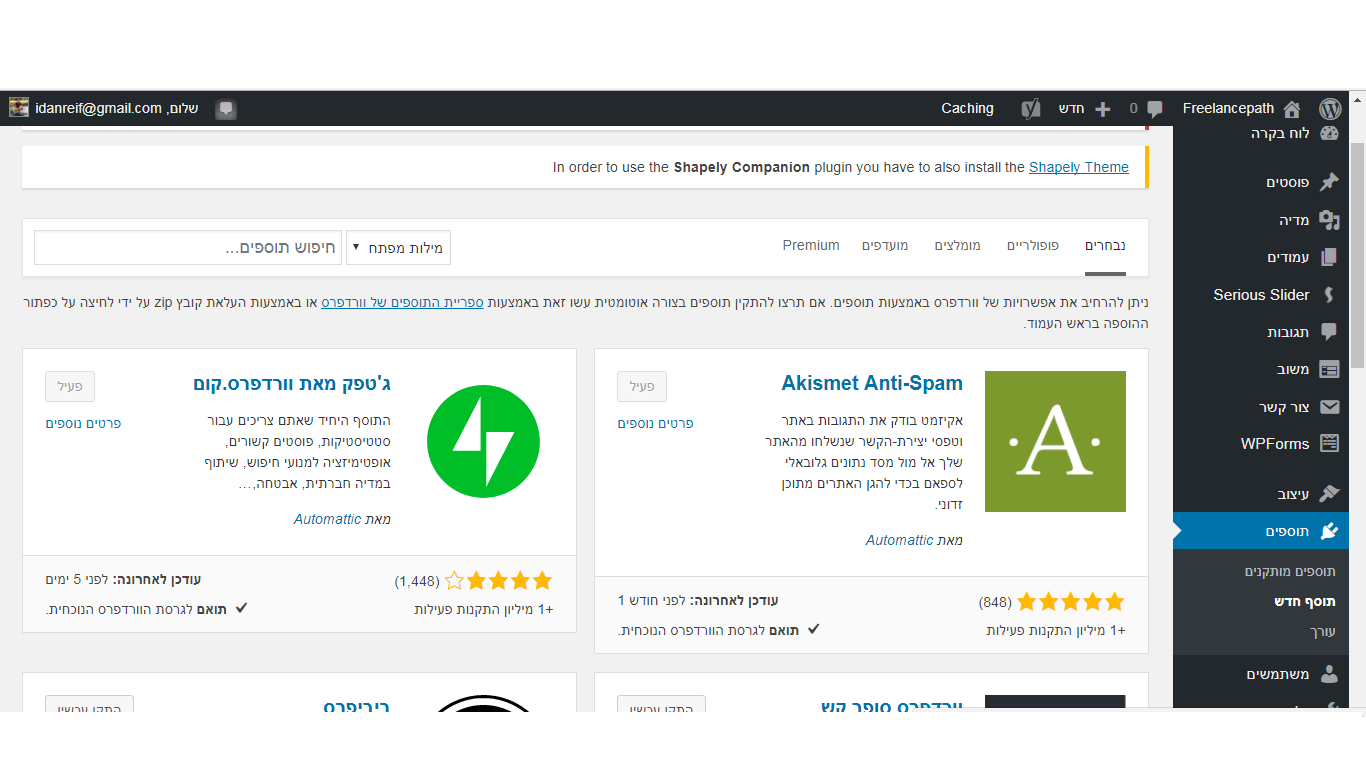The image size is (1366, 768).
Task: Click the media library icon
Action: click(1329, 220)
